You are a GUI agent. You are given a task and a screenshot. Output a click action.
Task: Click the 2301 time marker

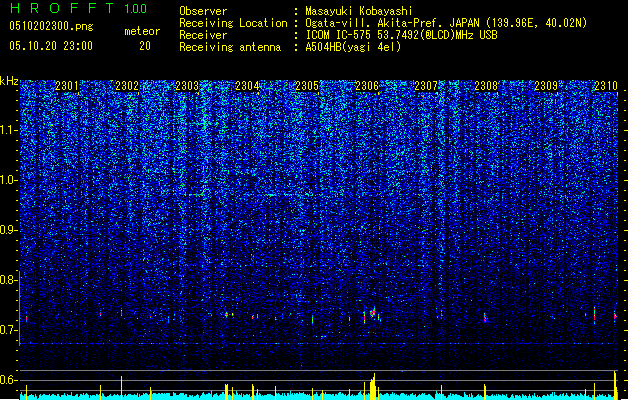pos(67,86)
